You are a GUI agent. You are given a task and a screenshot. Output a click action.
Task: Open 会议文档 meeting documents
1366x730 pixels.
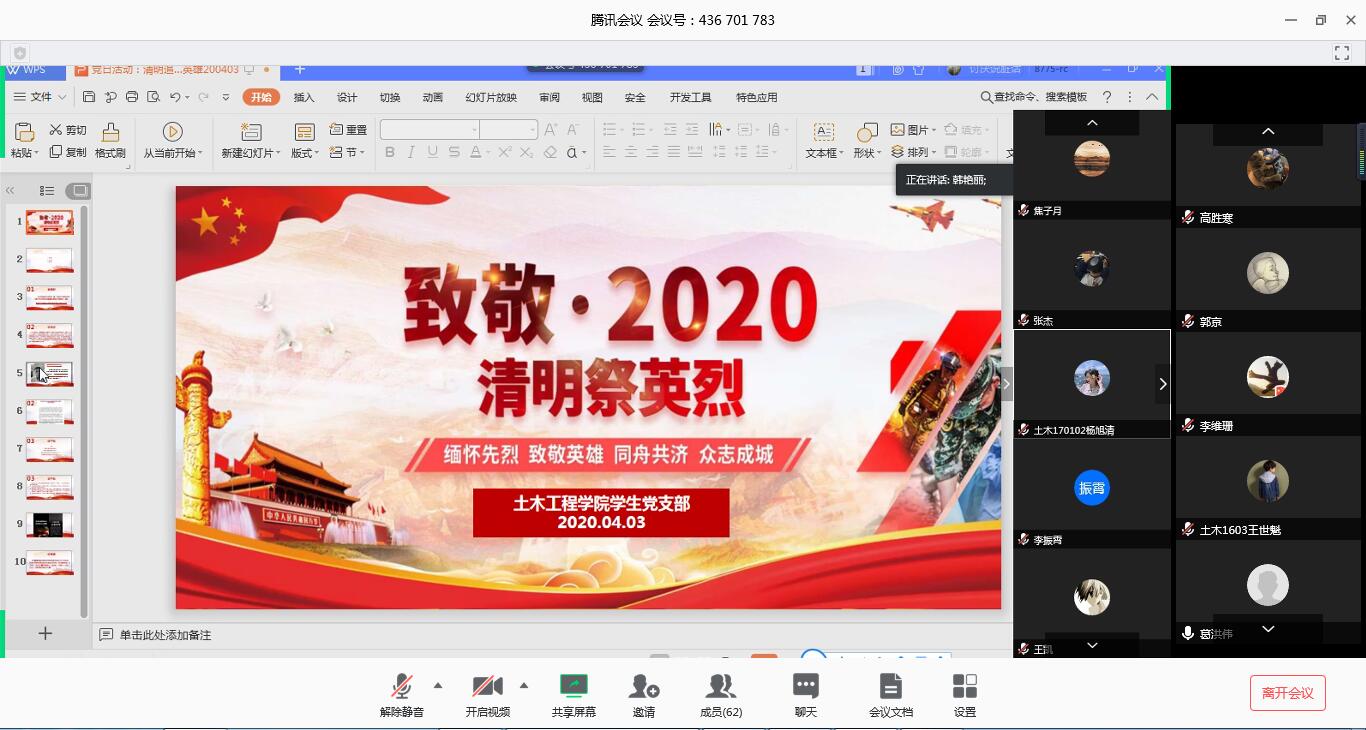click(890, 687)
